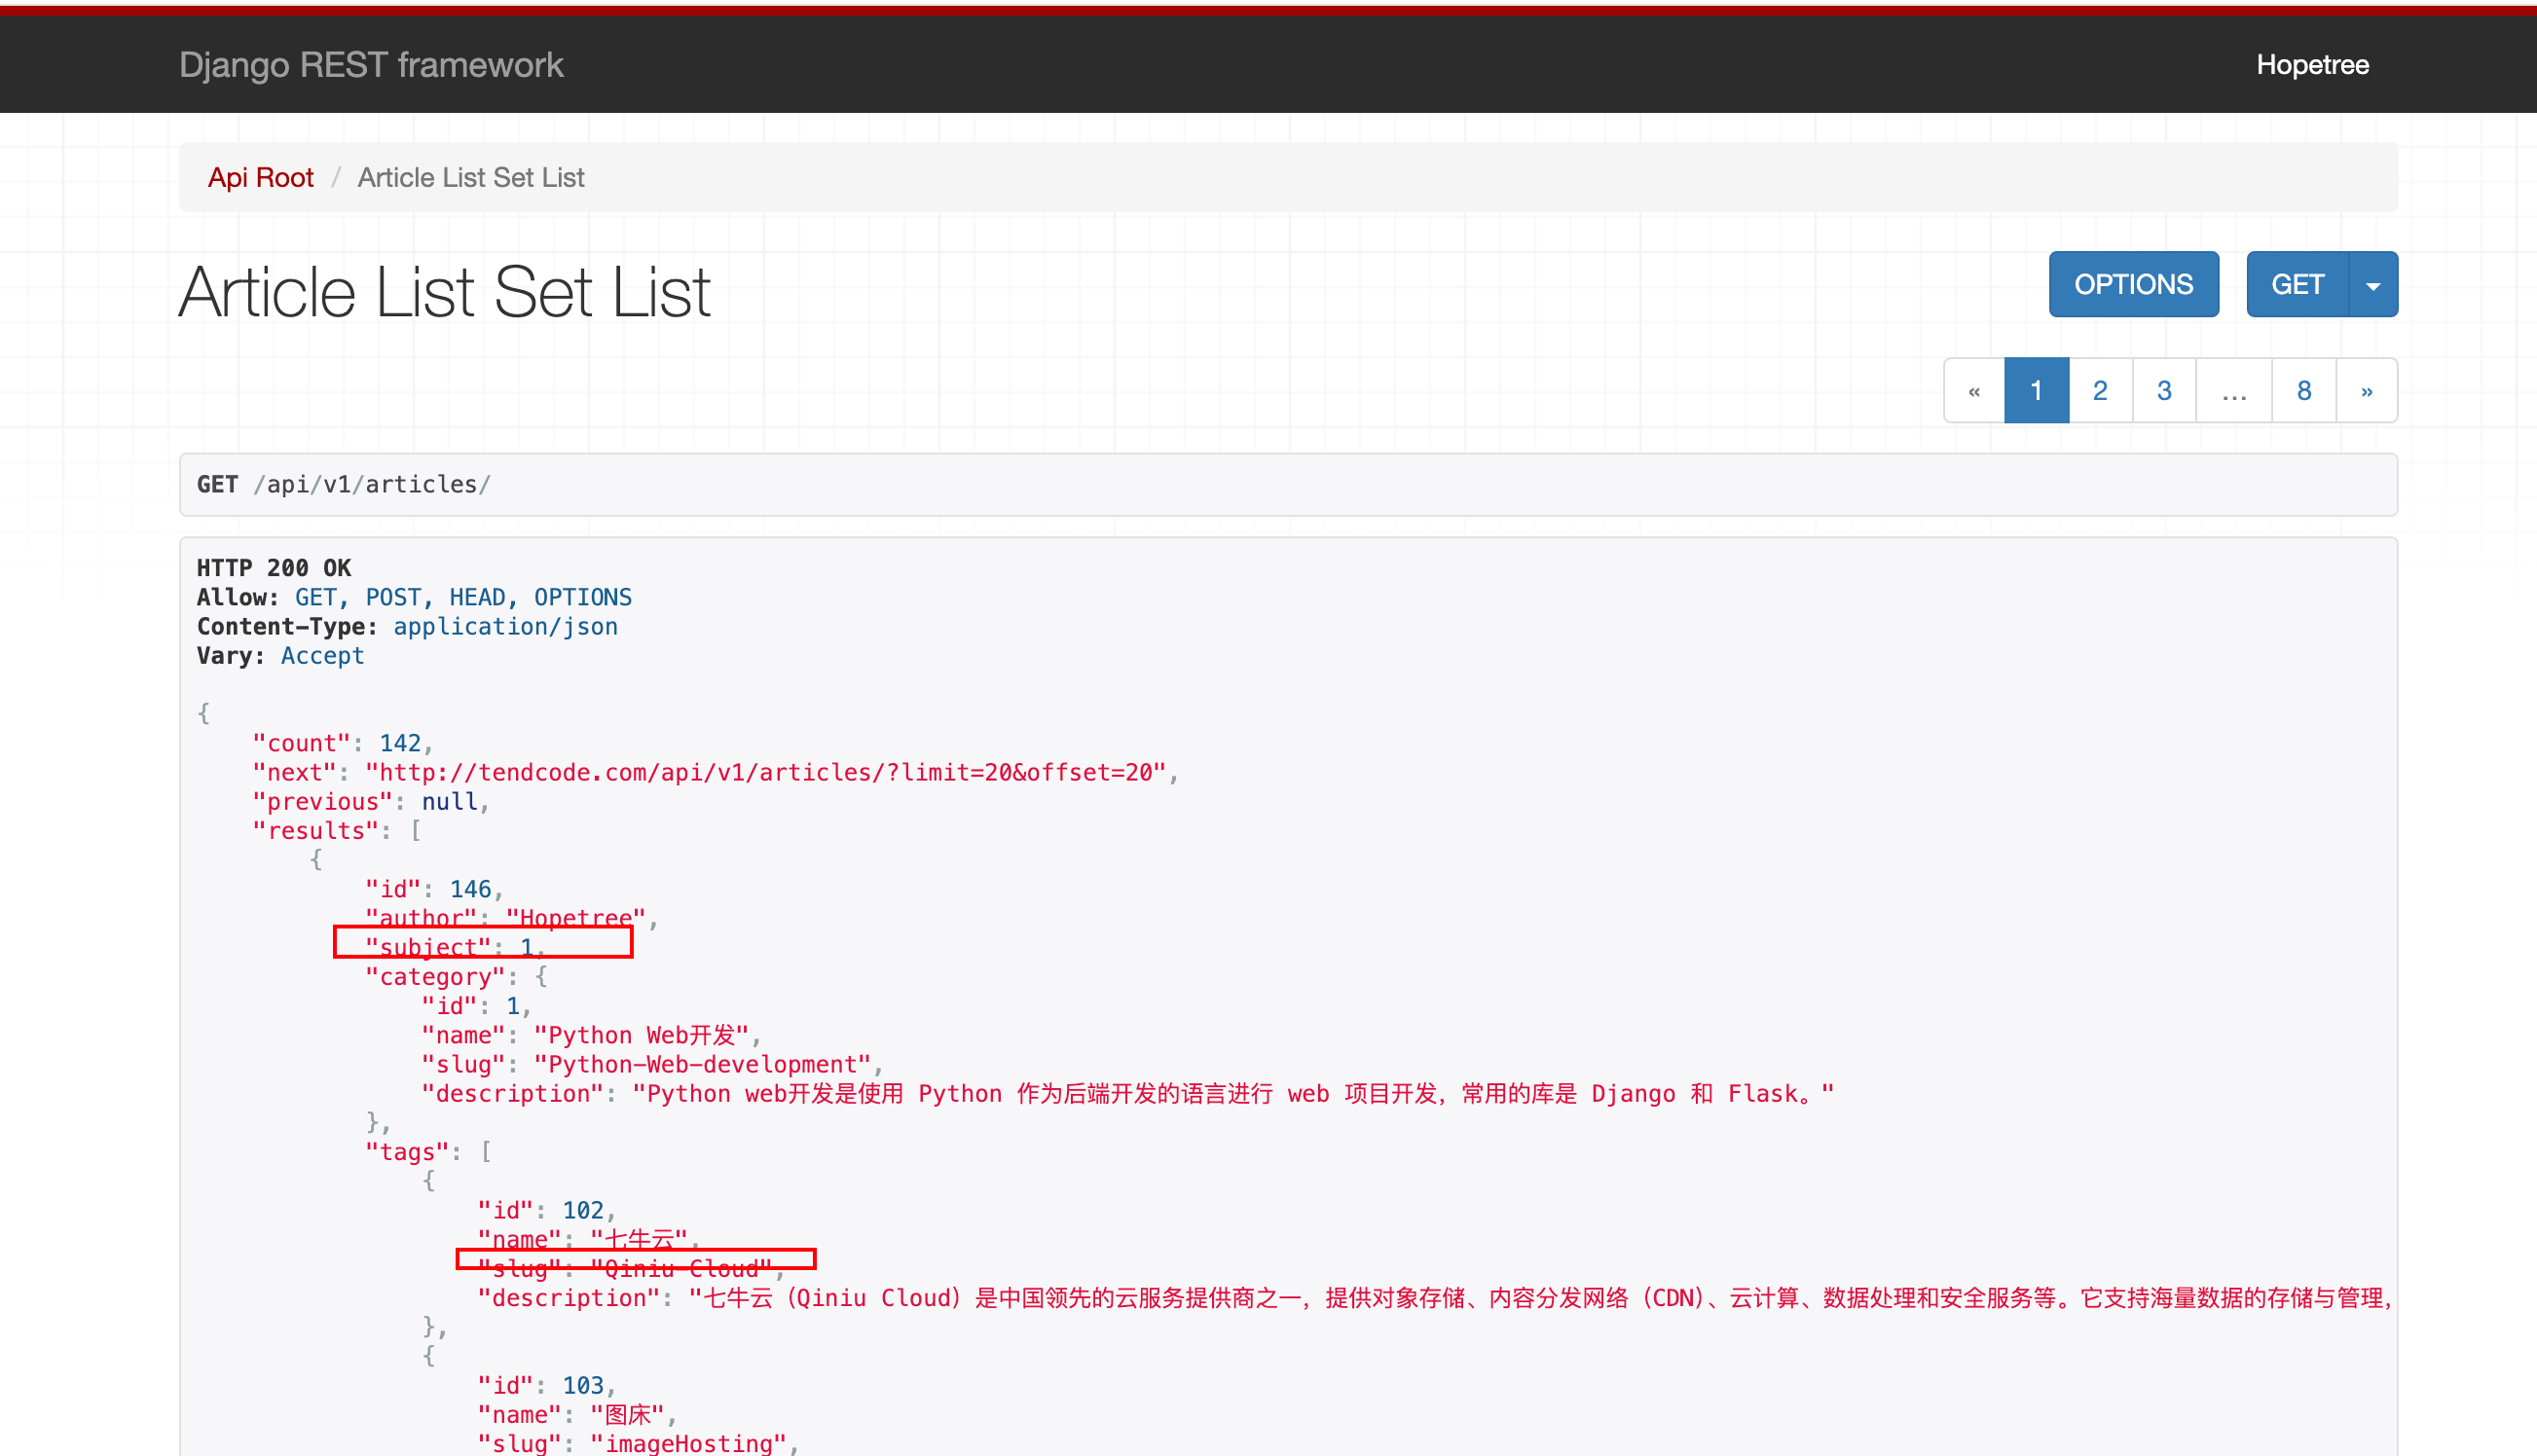Click the GET button
2537x1456 pixels.
[x=2297, y=284]
